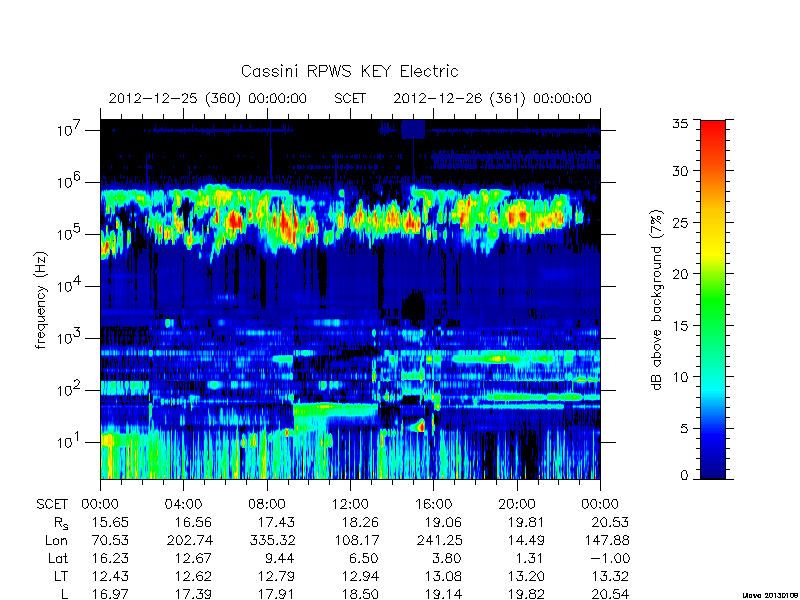Click the spectrogram plot area
The height and width of the screenshot is (600, 800).
click(x=350, y=299)
